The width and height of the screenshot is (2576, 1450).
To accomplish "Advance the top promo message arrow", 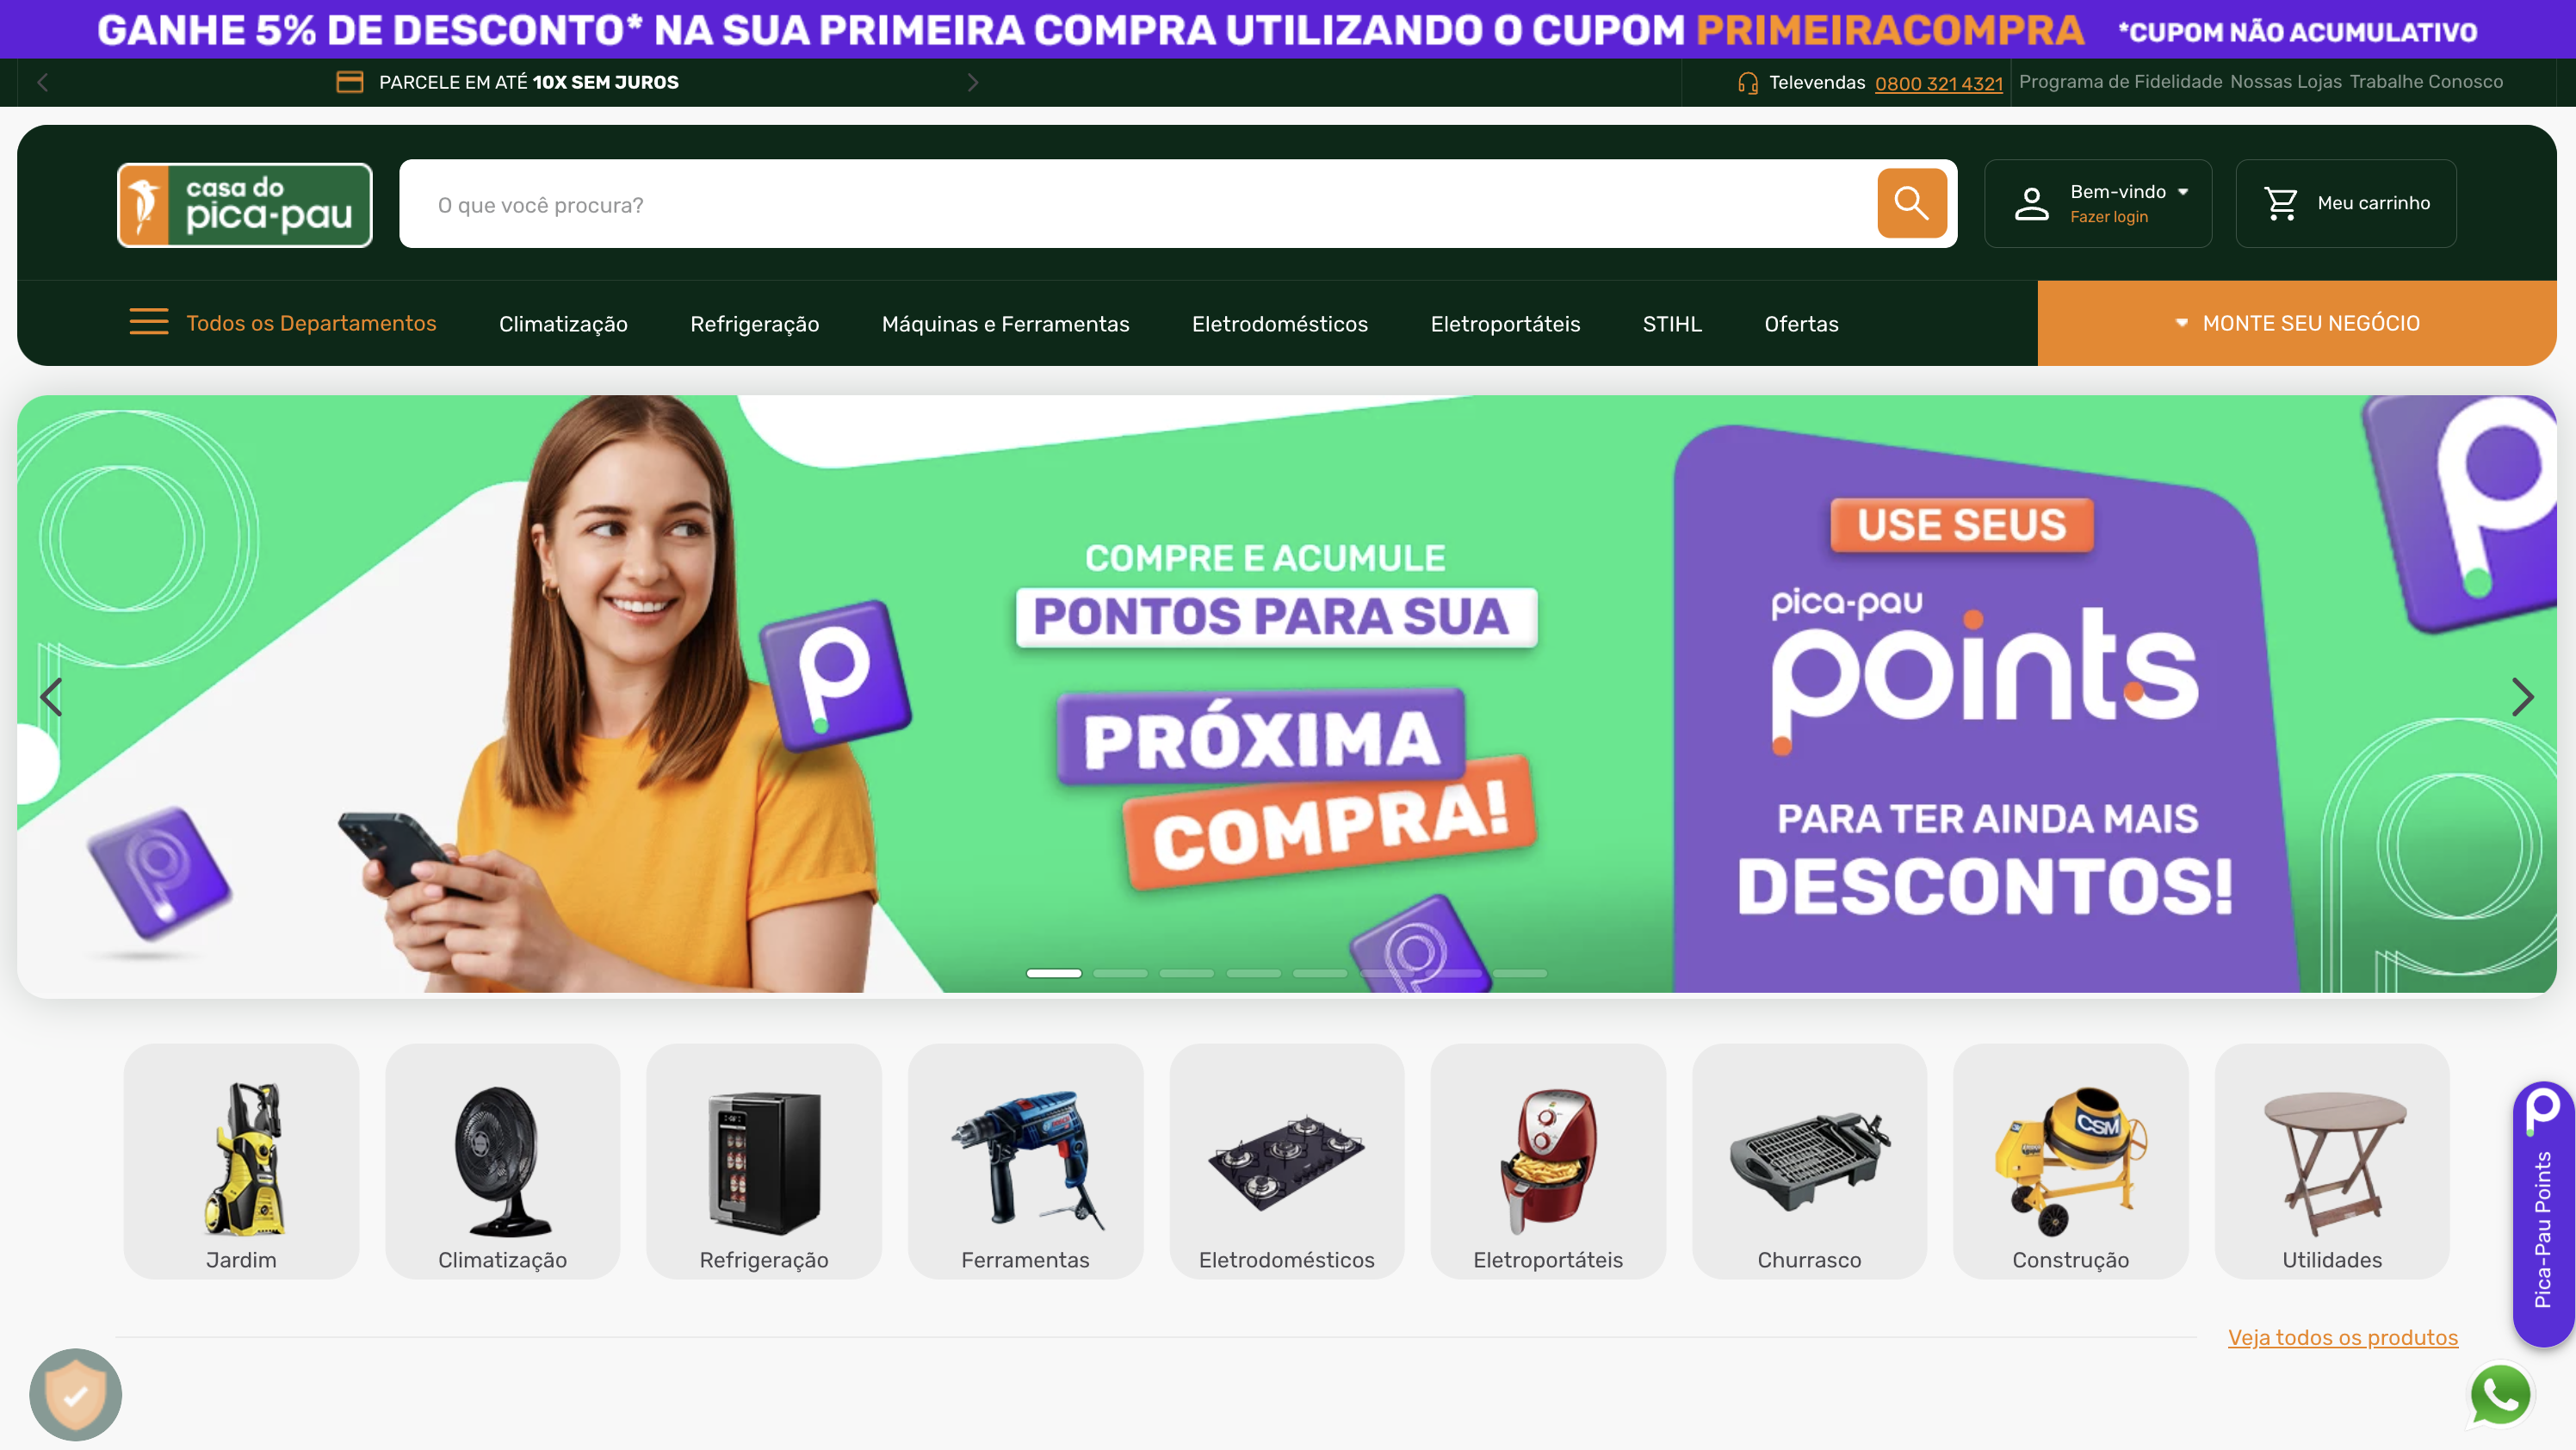I will point(972,82).
